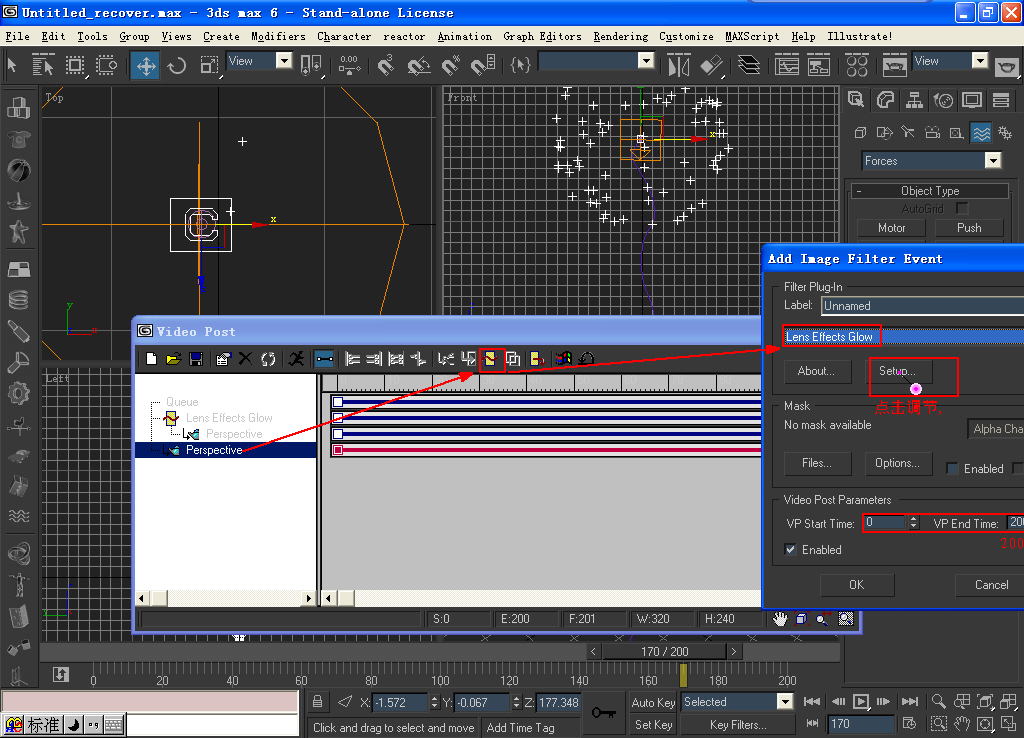Image resolution: width=1024 pixels, height=738 pixels.
Task: Click Video Post Pan hand icon
Action: 780,618
